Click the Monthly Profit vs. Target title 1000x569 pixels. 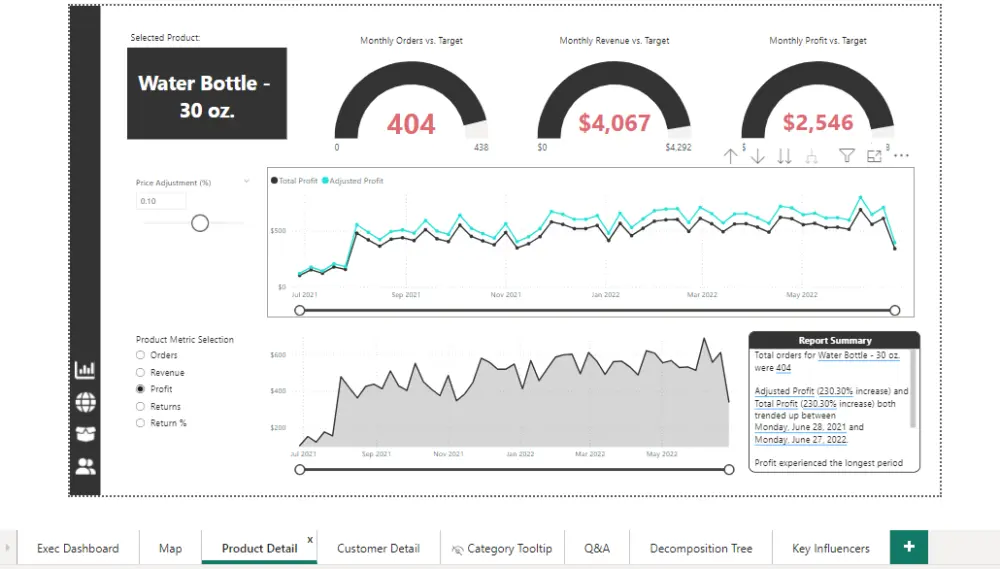(818, 40)
